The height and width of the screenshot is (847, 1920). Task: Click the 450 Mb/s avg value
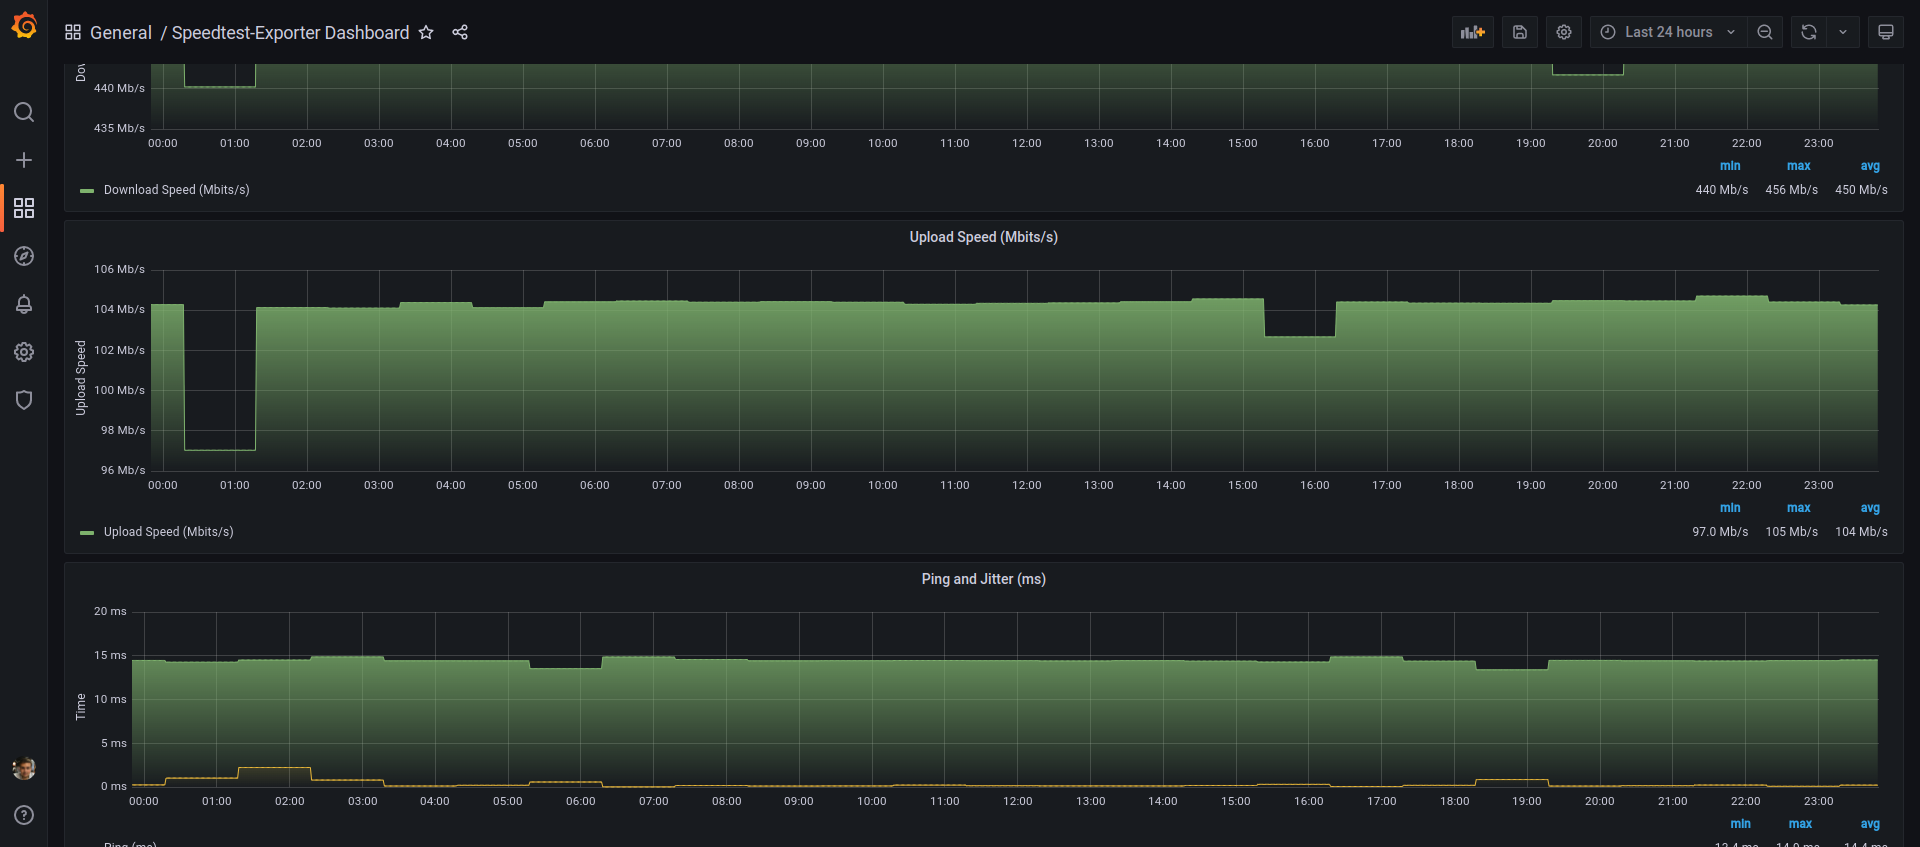pyautogui.click(x=1861, y=190)
